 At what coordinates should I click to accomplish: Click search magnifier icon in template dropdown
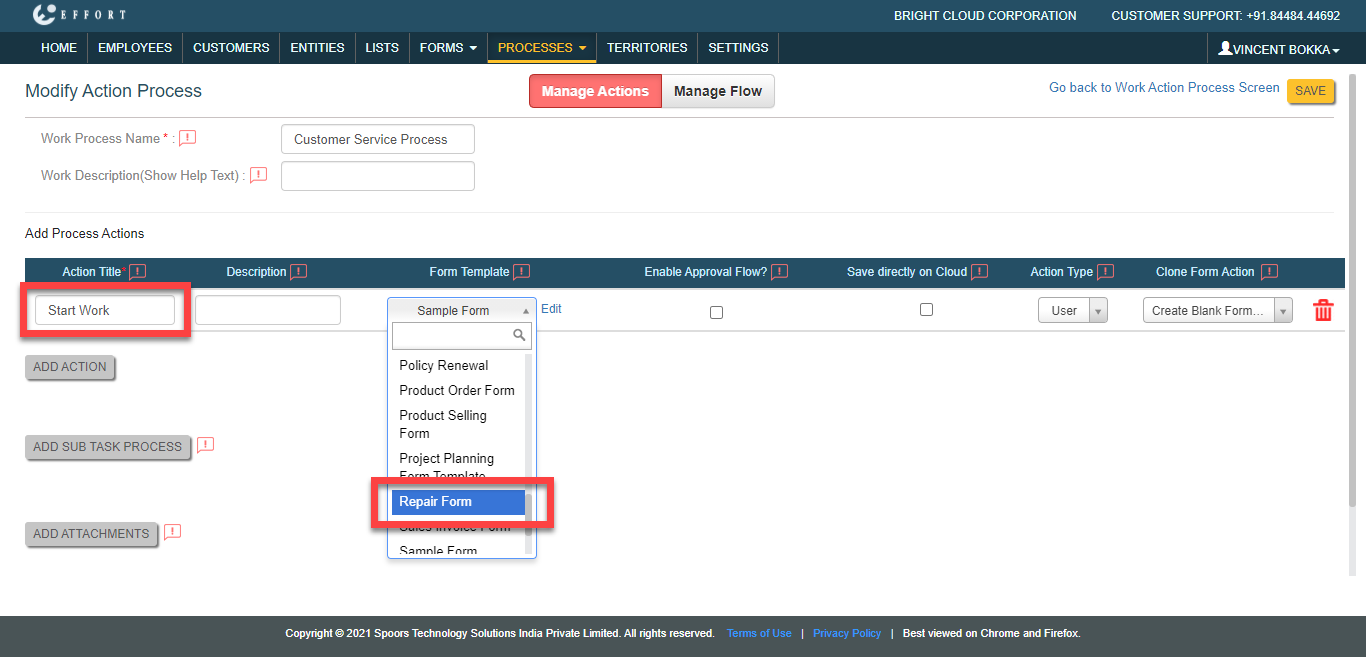click(x=519, y=335)
